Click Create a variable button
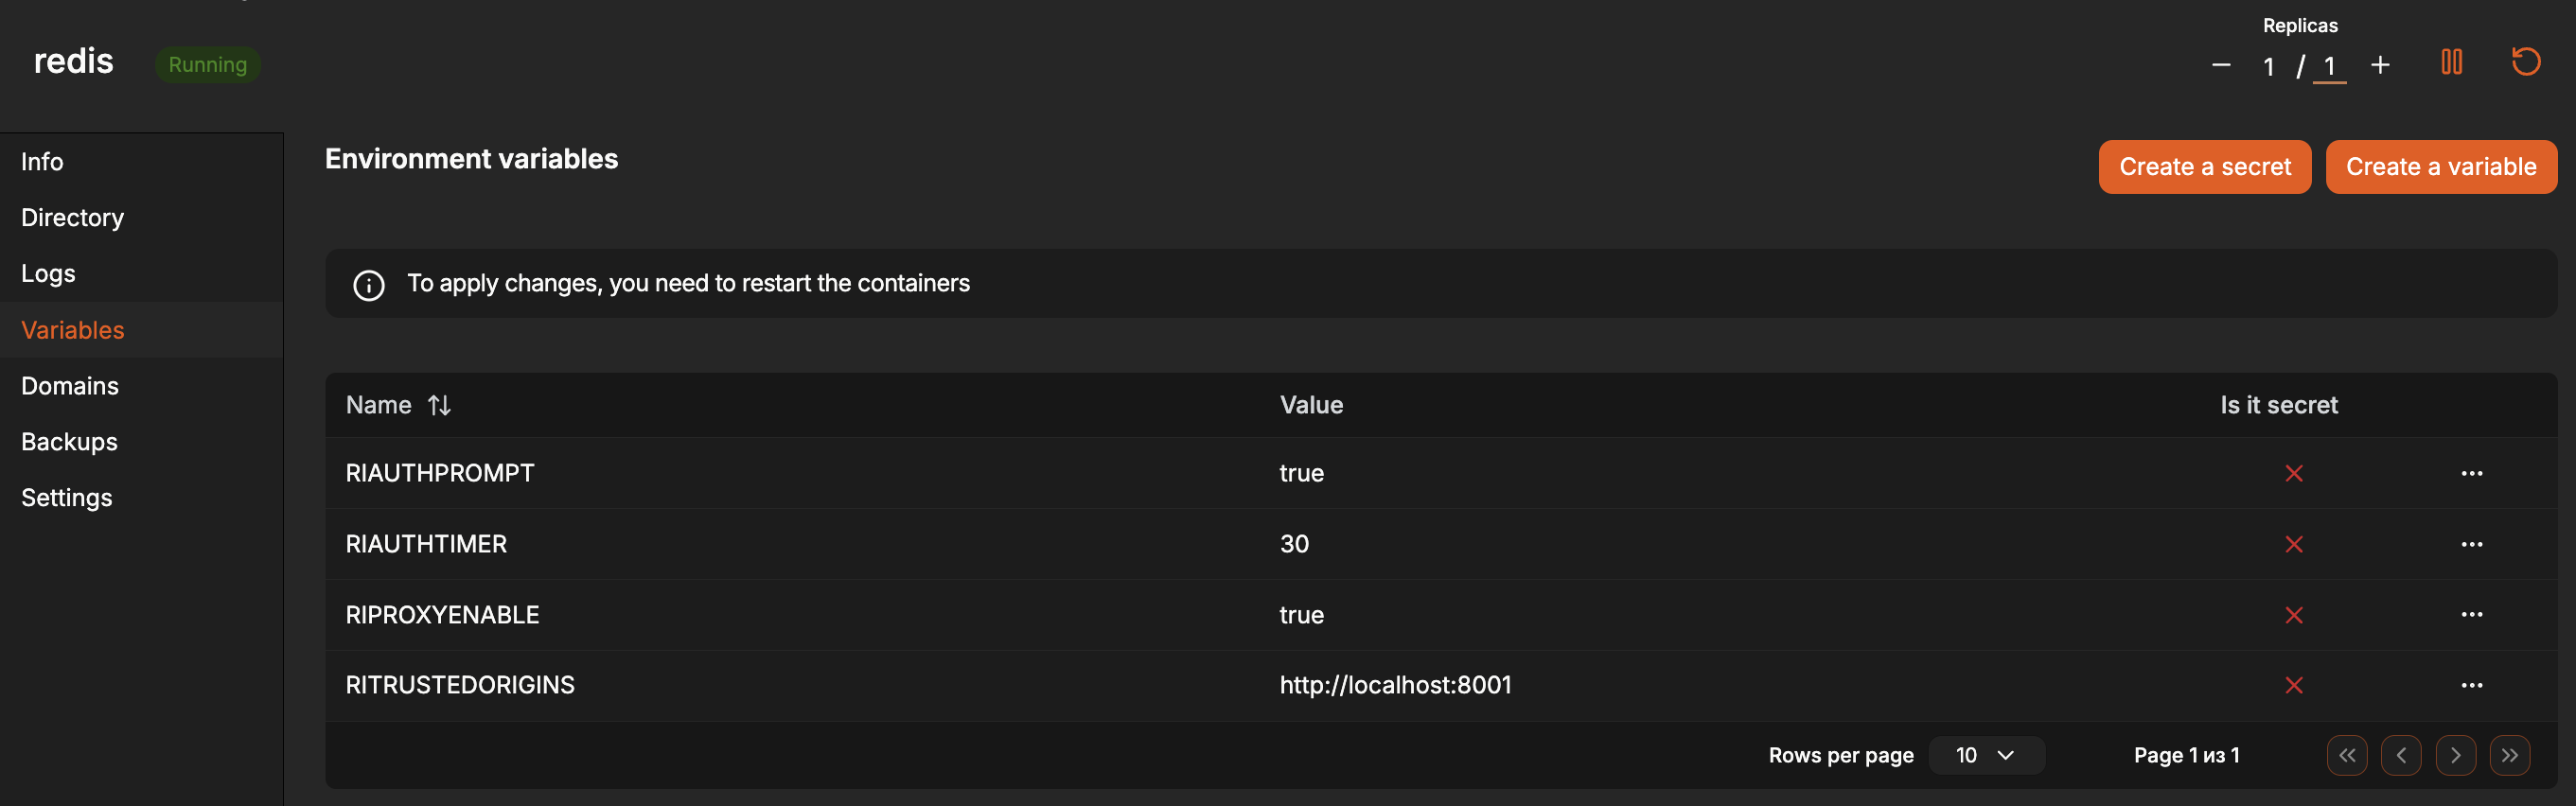The width and height of the screenshot is (2576, 806). click(x=2441, y=167)
